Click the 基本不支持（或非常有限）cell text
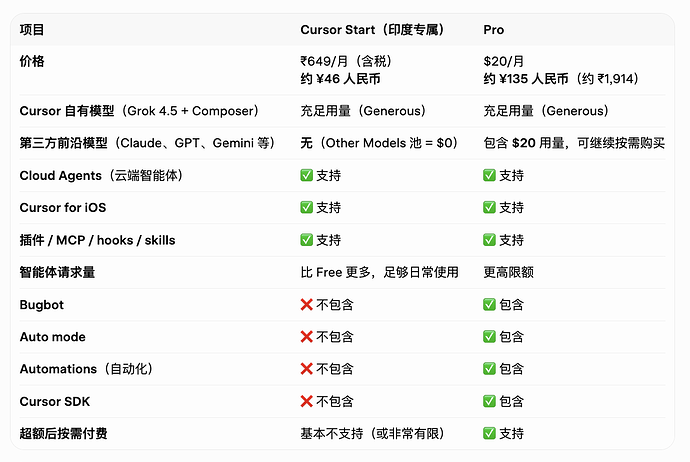Screen dimensions: 690x462 tap(374, 433)
